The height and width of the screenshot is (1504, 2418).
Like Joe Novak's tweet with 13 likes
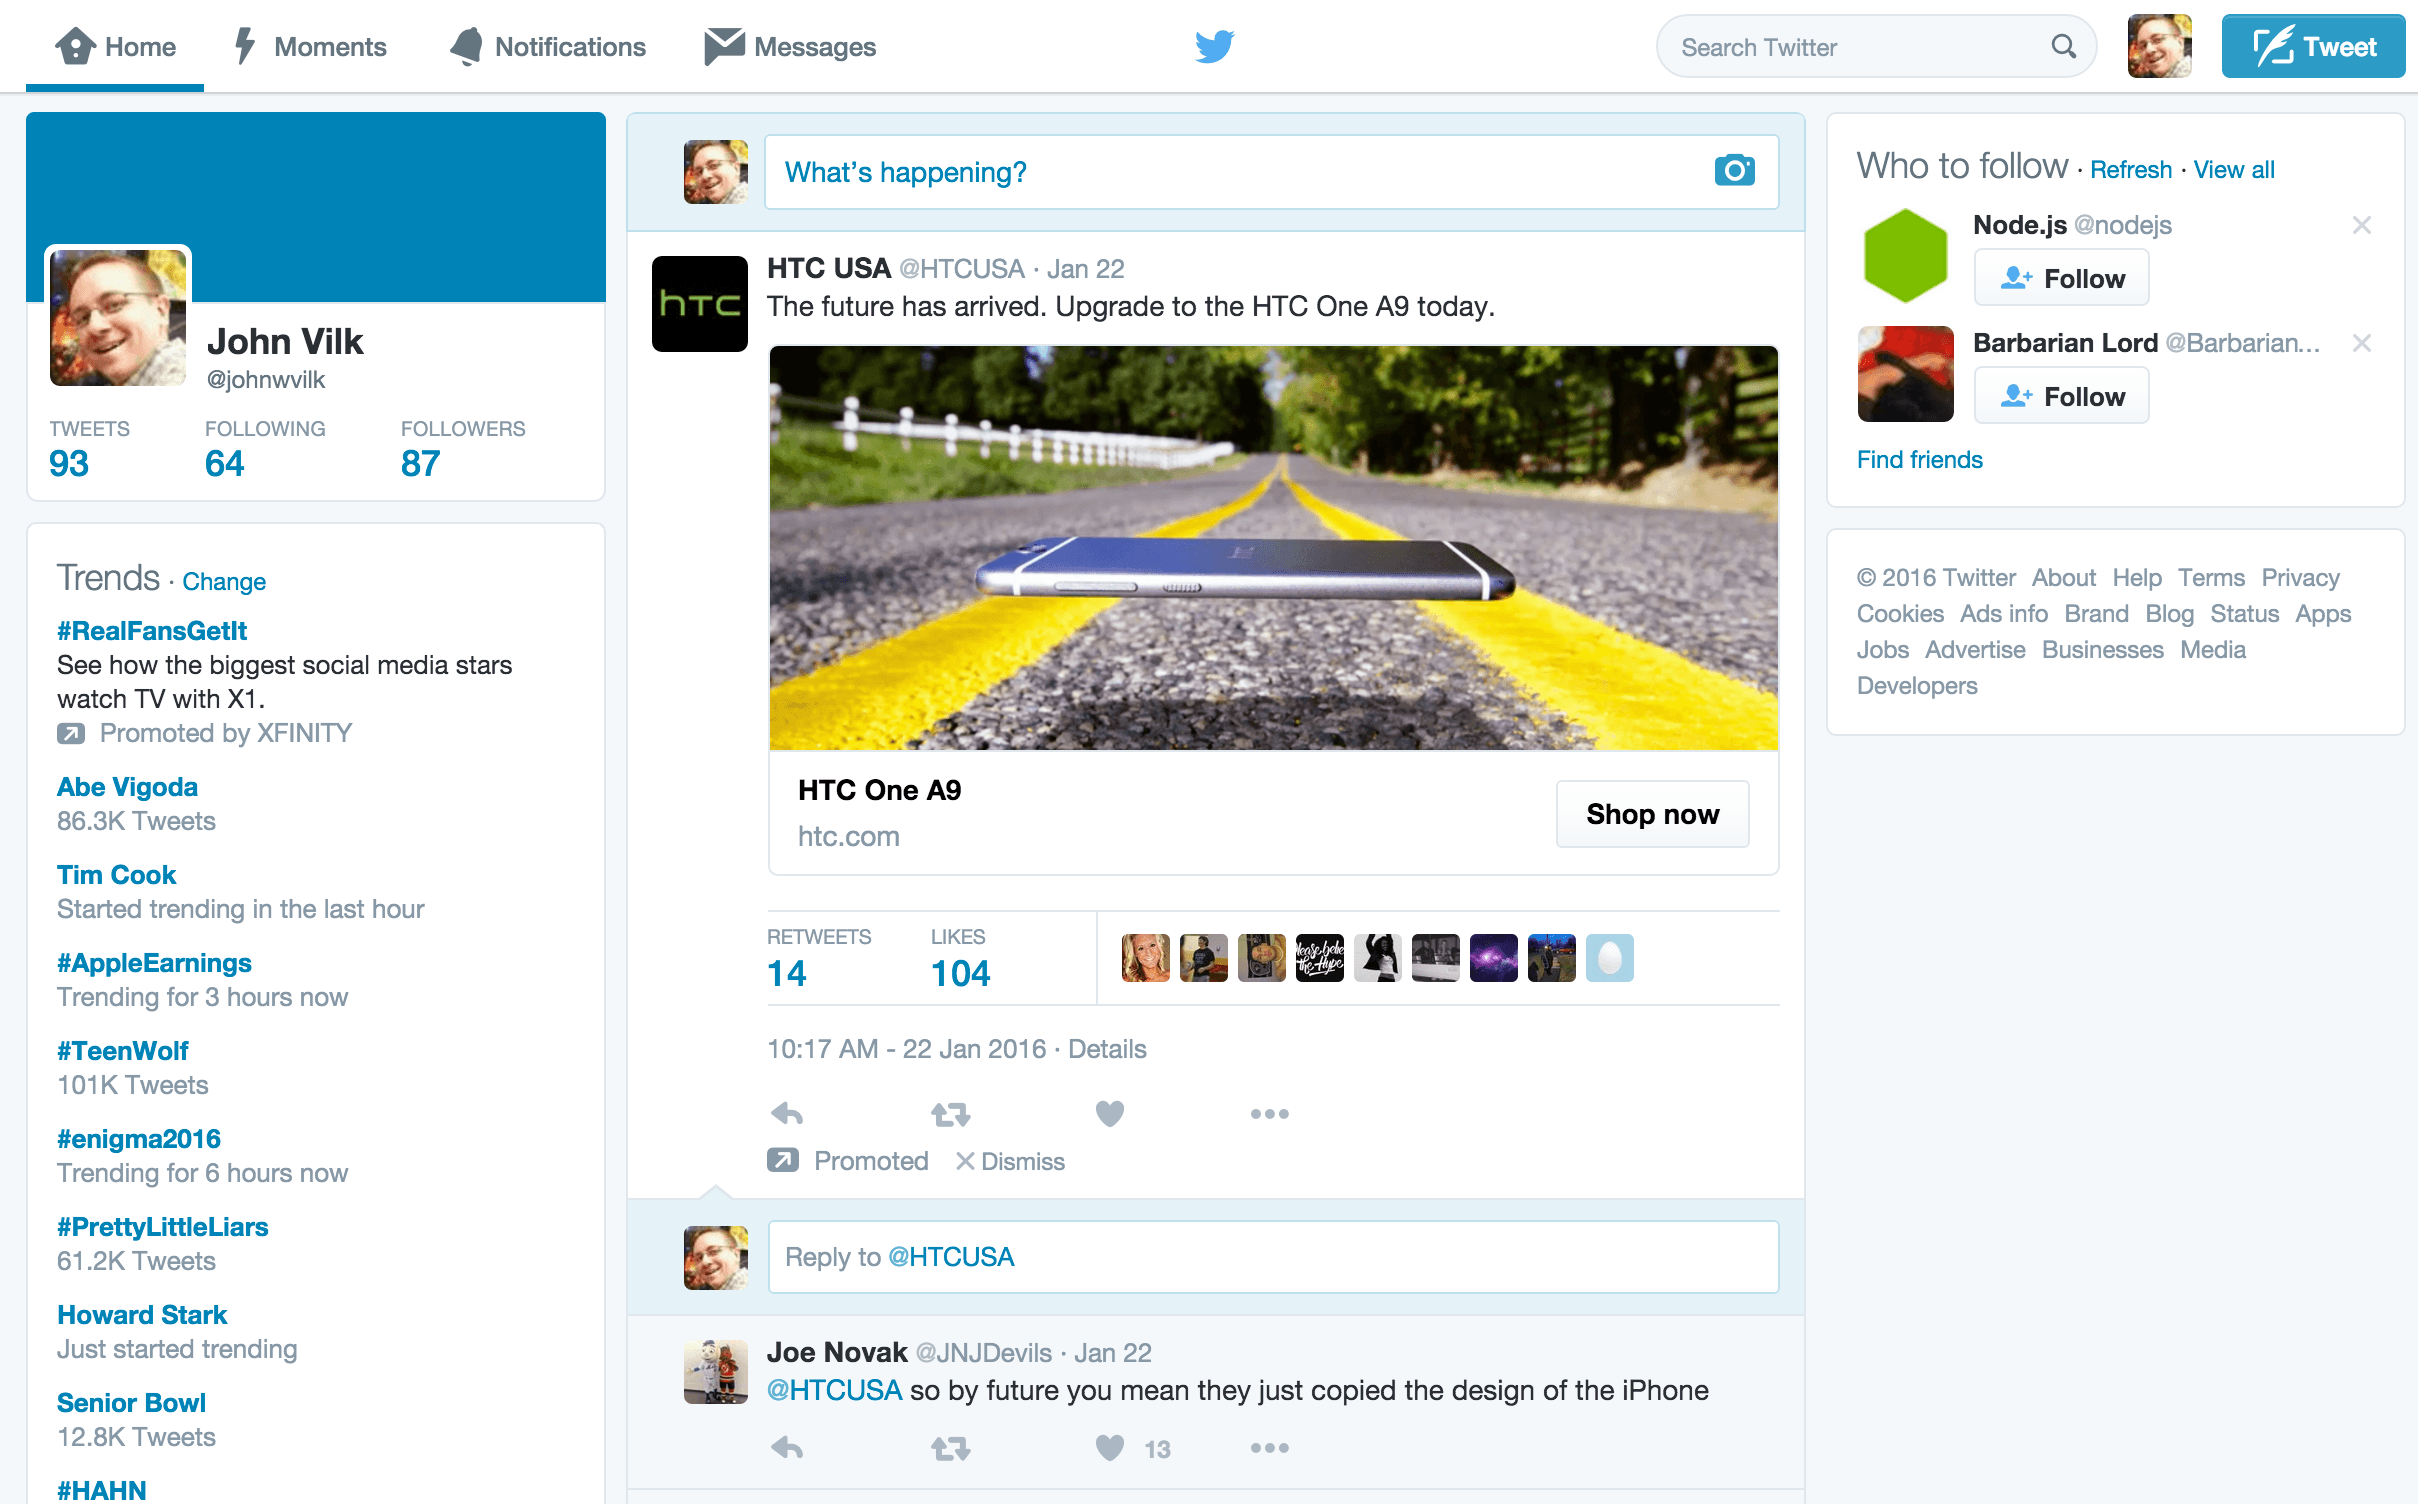point(1110,1447)
